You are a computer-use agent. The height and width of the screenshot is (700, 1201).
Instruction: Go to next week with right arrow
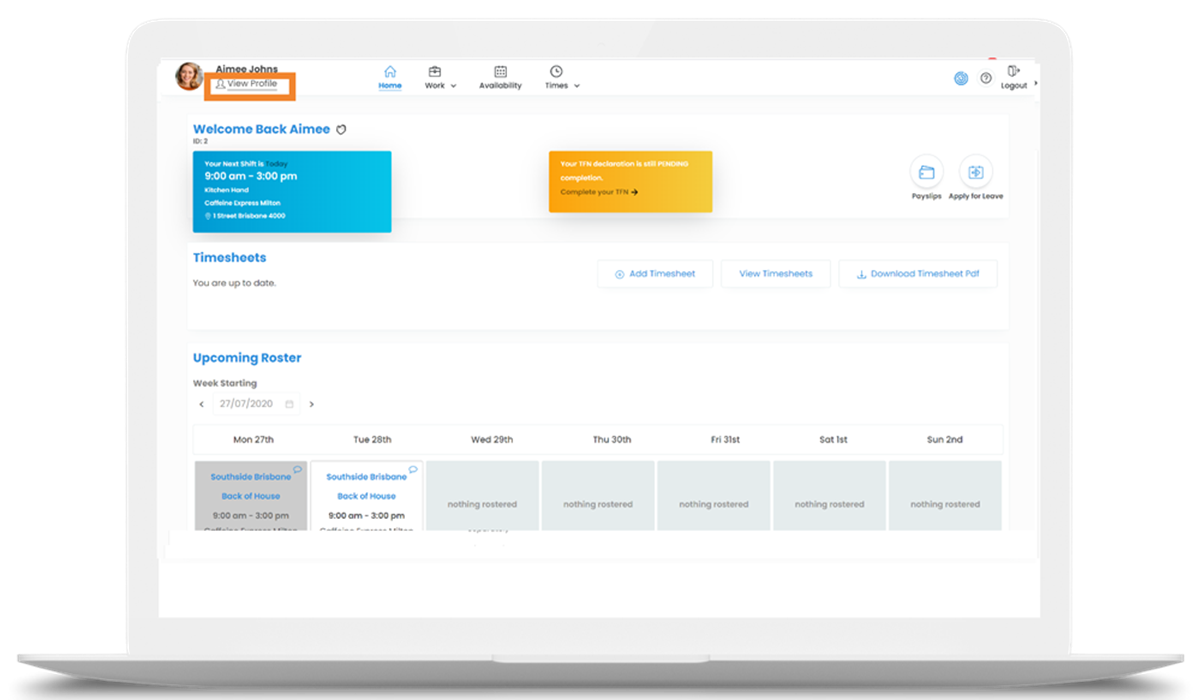pos(311,405)
